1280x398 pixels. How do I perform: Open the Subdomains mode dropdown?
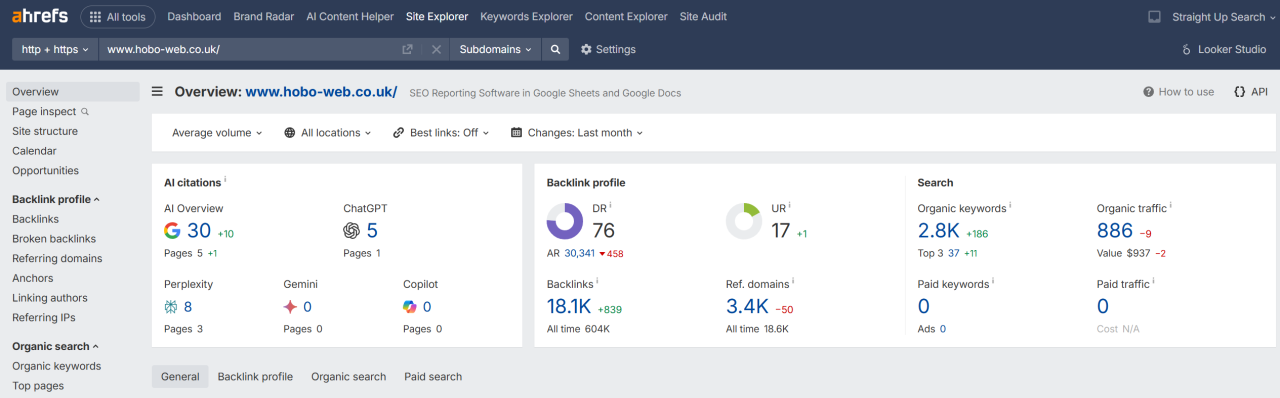tap(496, 49)
